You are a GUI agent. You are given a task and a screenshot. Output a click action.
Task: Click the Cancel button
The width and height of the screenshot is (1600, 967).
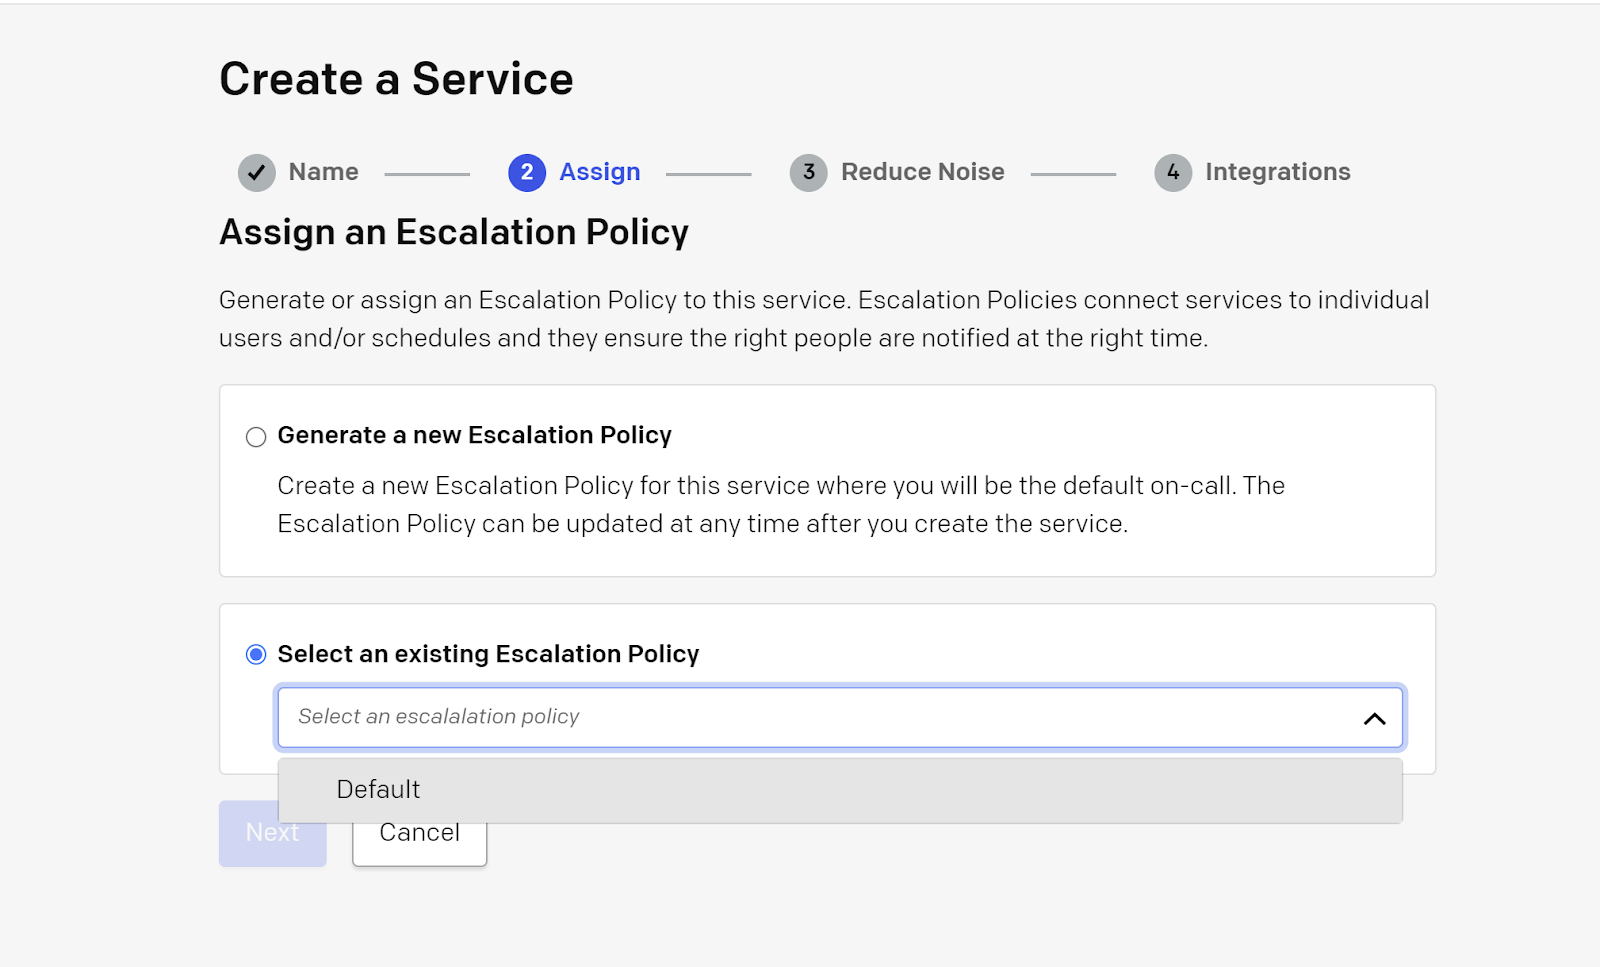click(x=419, y=831)
